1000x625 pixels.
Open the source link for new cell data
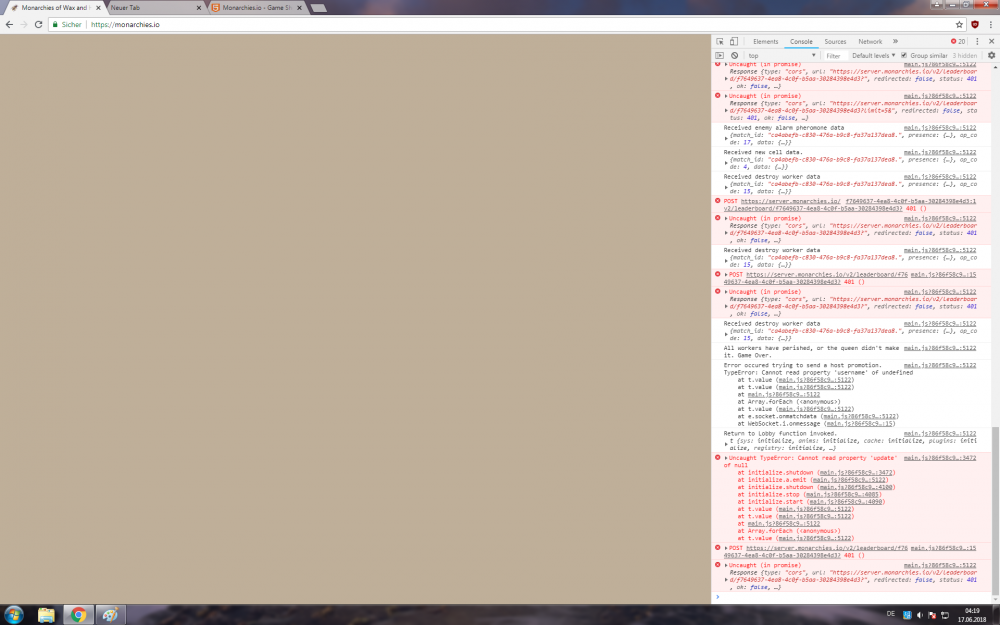coord(939,152)
